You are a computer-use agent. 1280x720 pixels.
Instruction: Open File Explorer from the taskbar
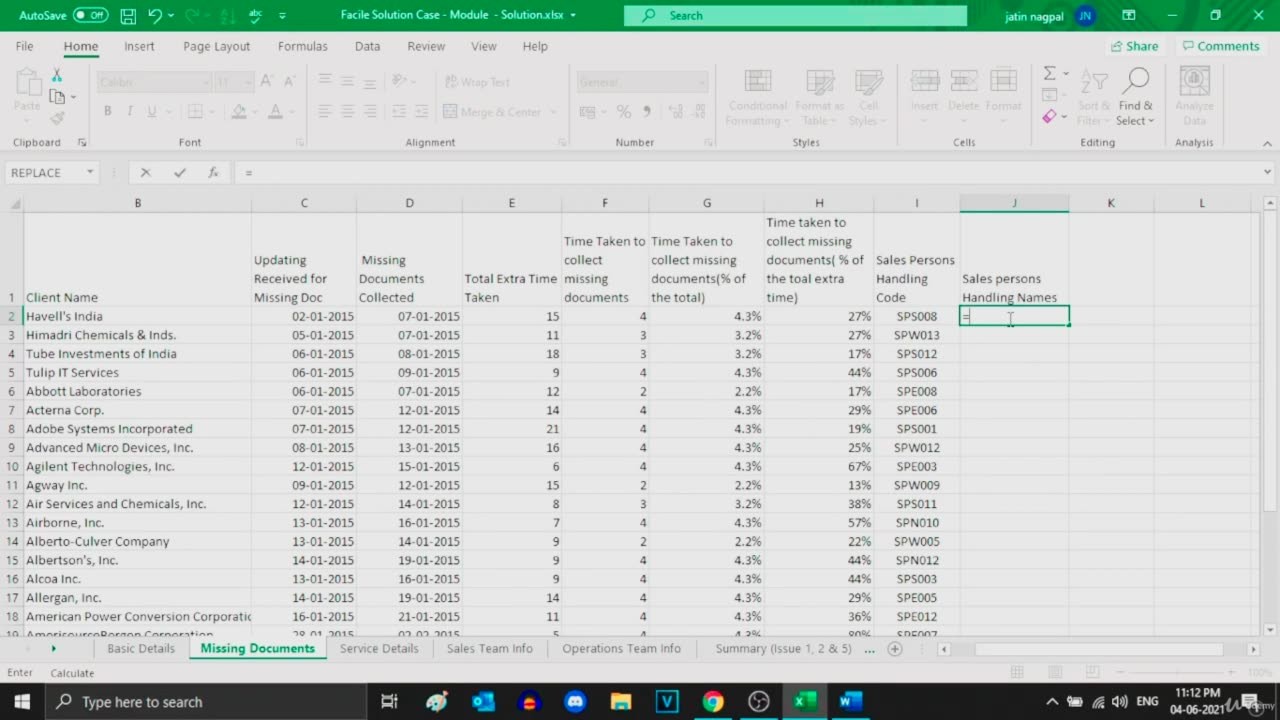(x=621, y=701)
